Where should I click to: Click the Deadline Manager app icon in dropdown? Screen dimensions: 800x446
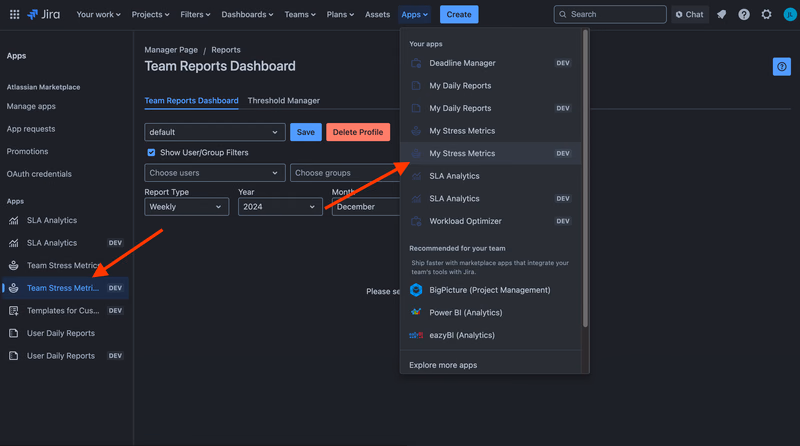point(416,63)
